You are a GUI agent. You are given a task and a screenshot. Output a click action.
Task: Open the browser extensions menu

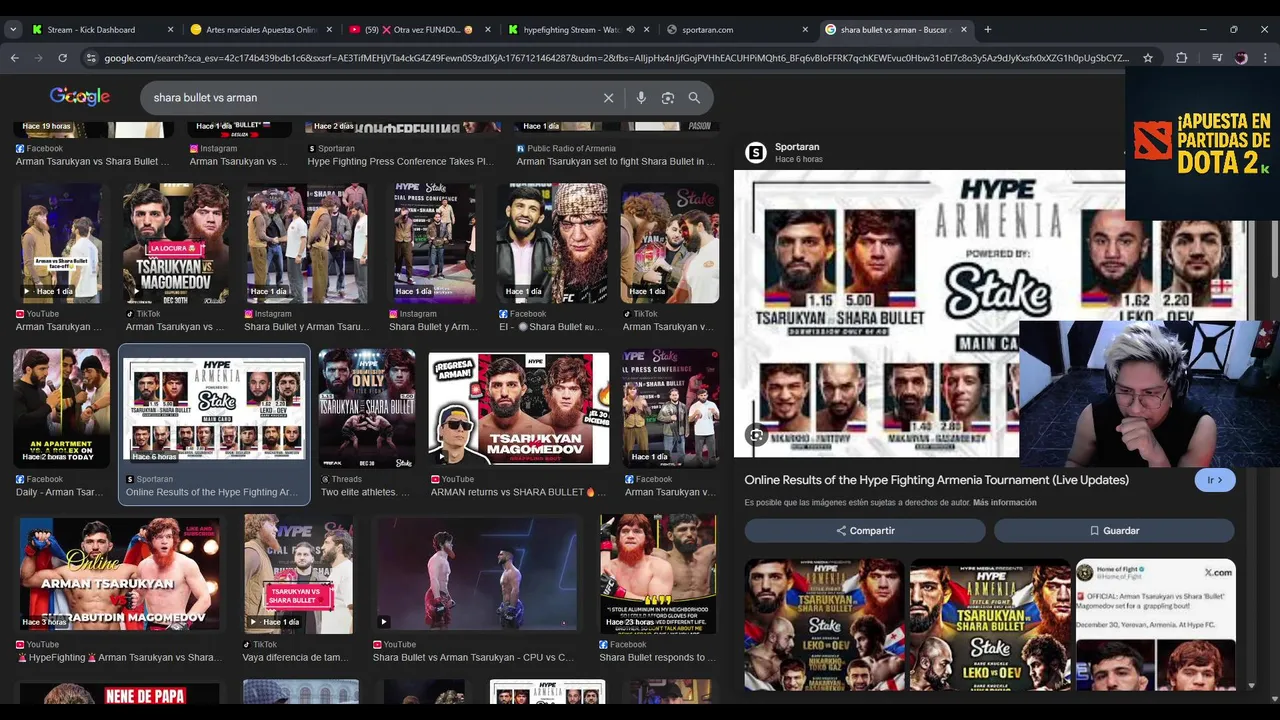click(1181, 58)
